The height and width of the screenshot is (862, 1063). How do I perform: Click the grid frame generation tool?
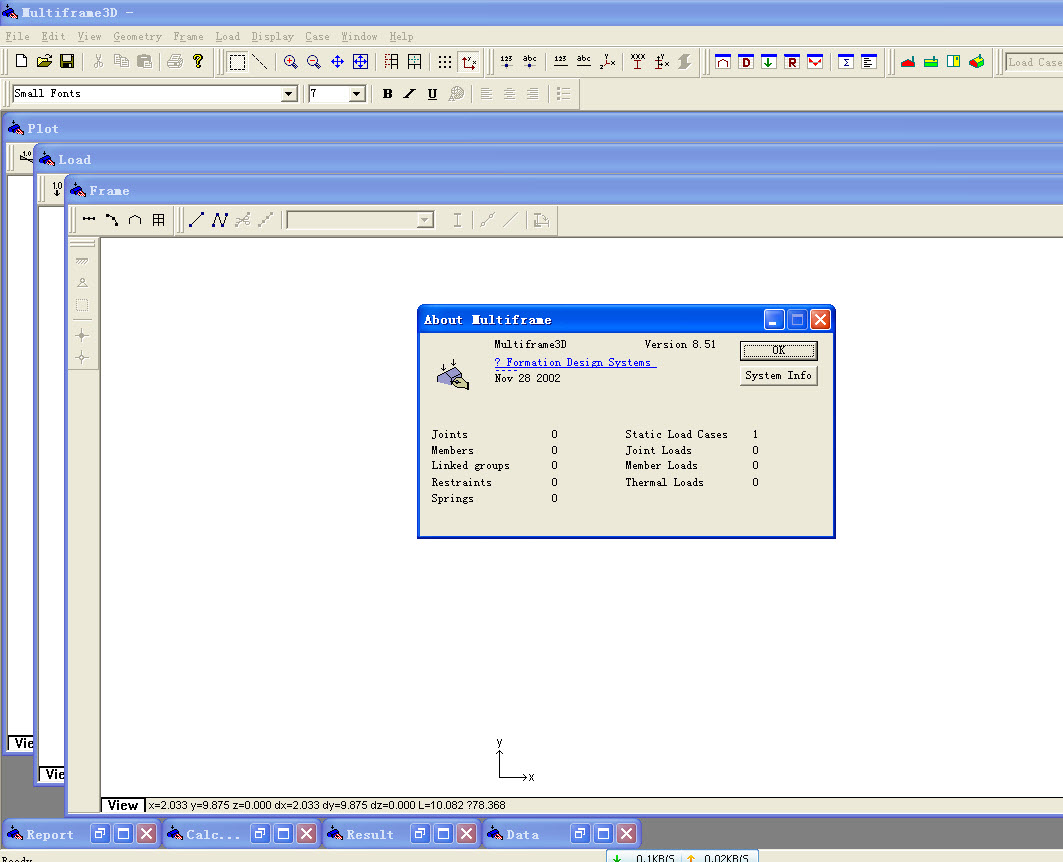158,220
